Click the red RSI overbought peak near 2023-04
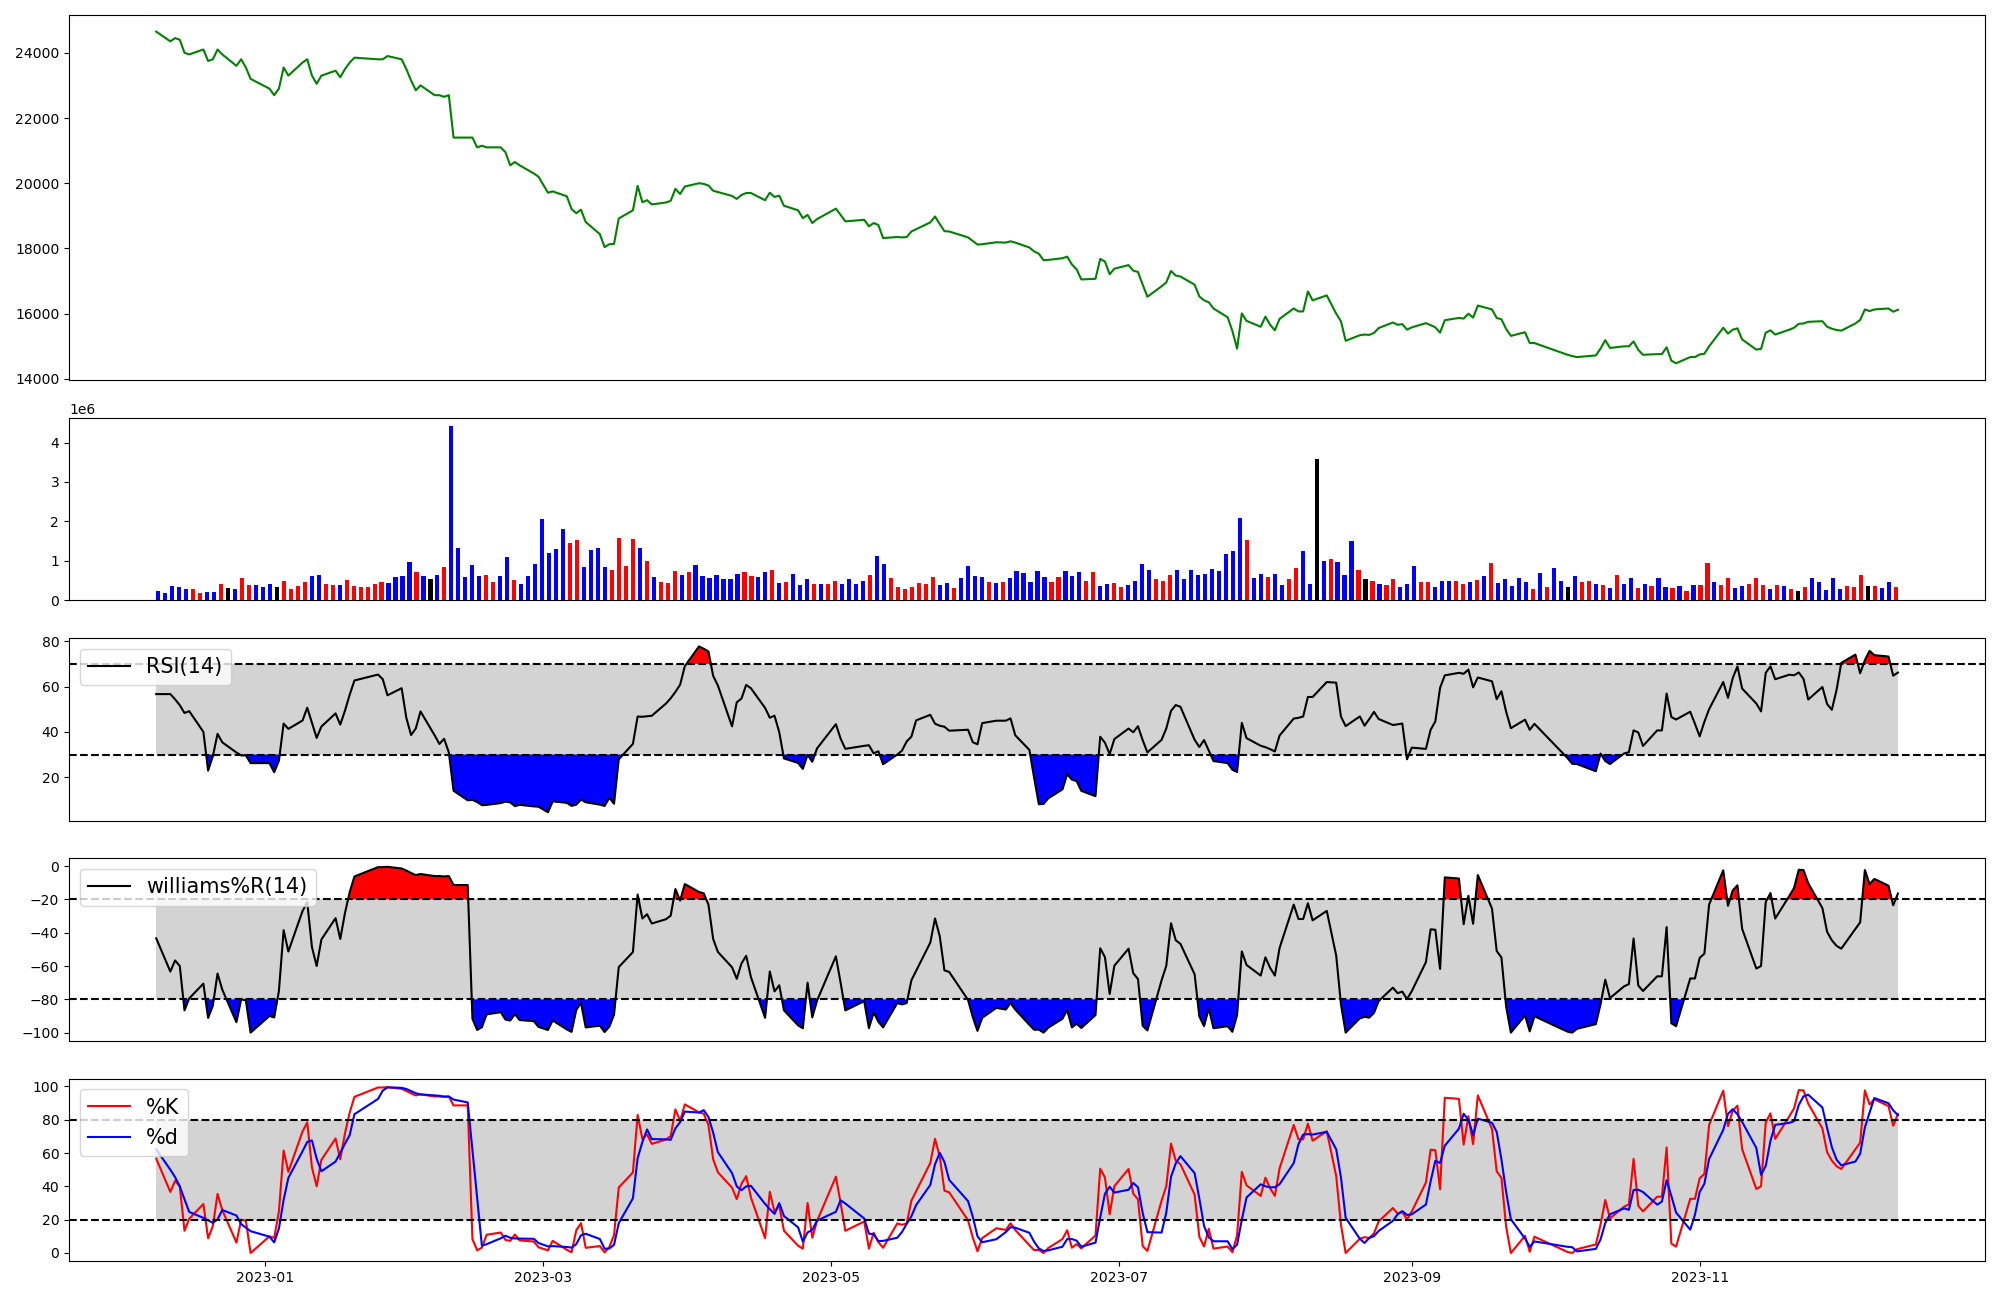Screen dimensions: 2000x1300 pyautogui.click(x=700, y=655)
